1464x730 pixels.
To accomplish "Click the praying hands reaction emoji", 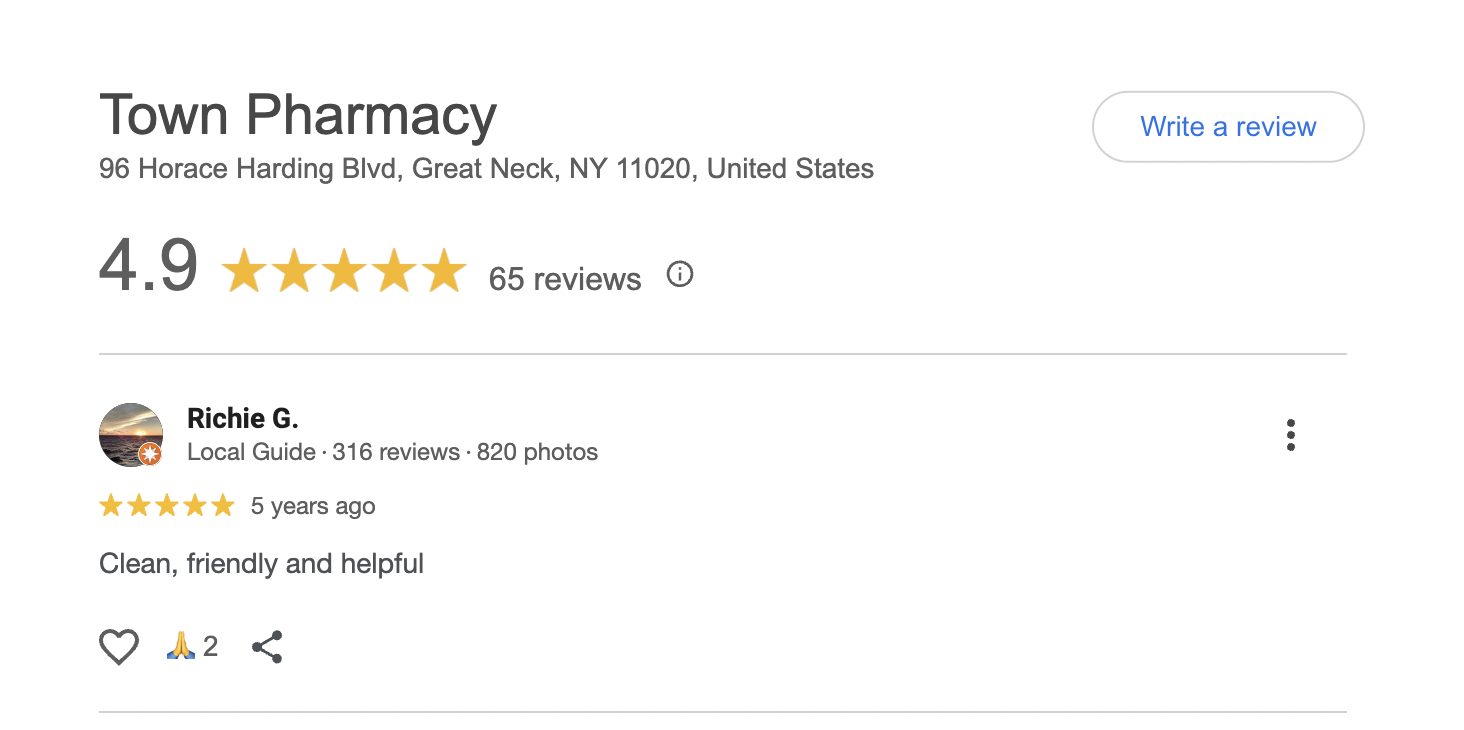I will (180, 647).
